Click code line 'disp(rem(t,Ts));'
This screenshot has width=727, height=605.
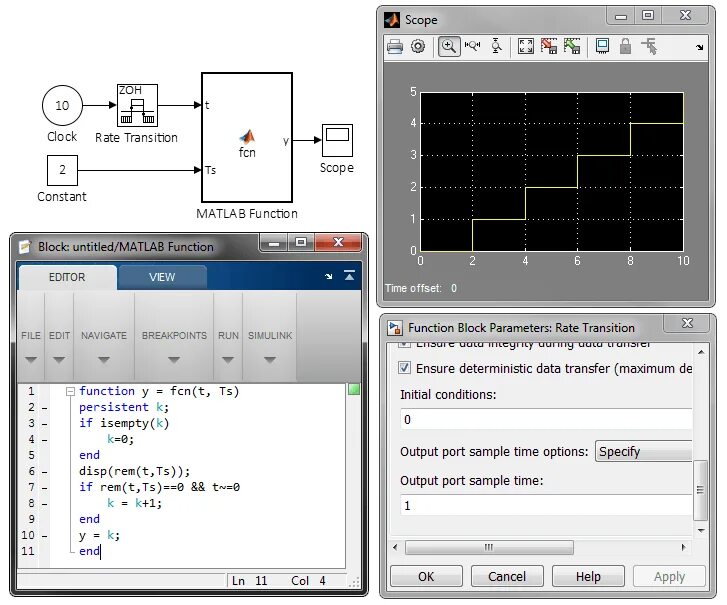tap(134, 471)
